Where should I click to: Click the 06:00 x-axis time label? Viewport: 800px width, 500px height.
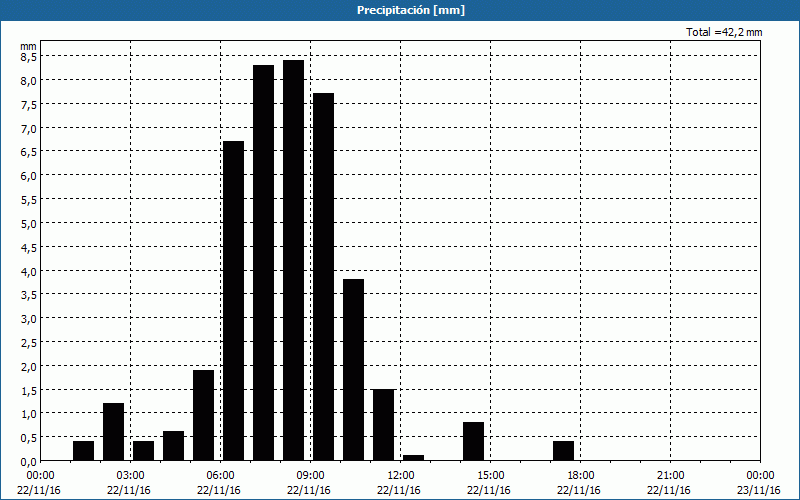coord(220,476)
